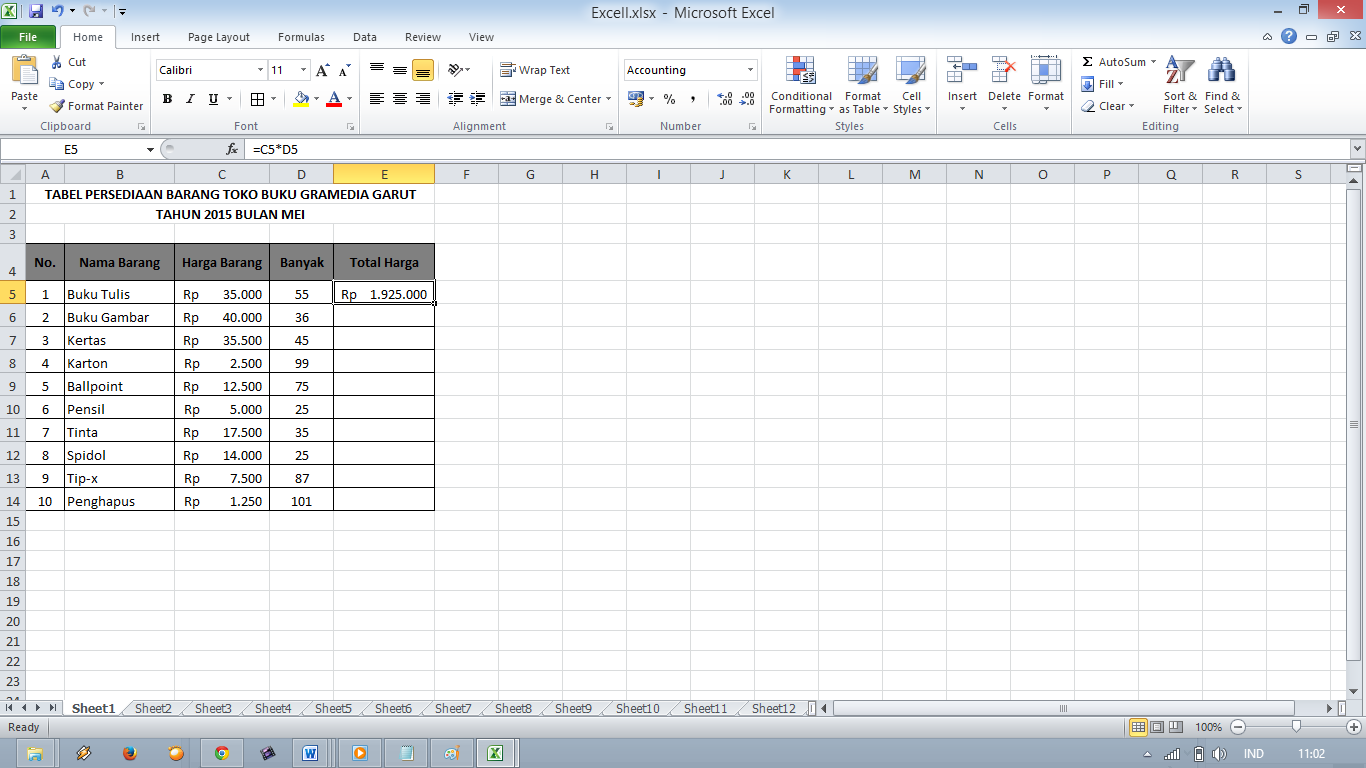
Task: Apply the red Font Color
Action: [334, 99]
